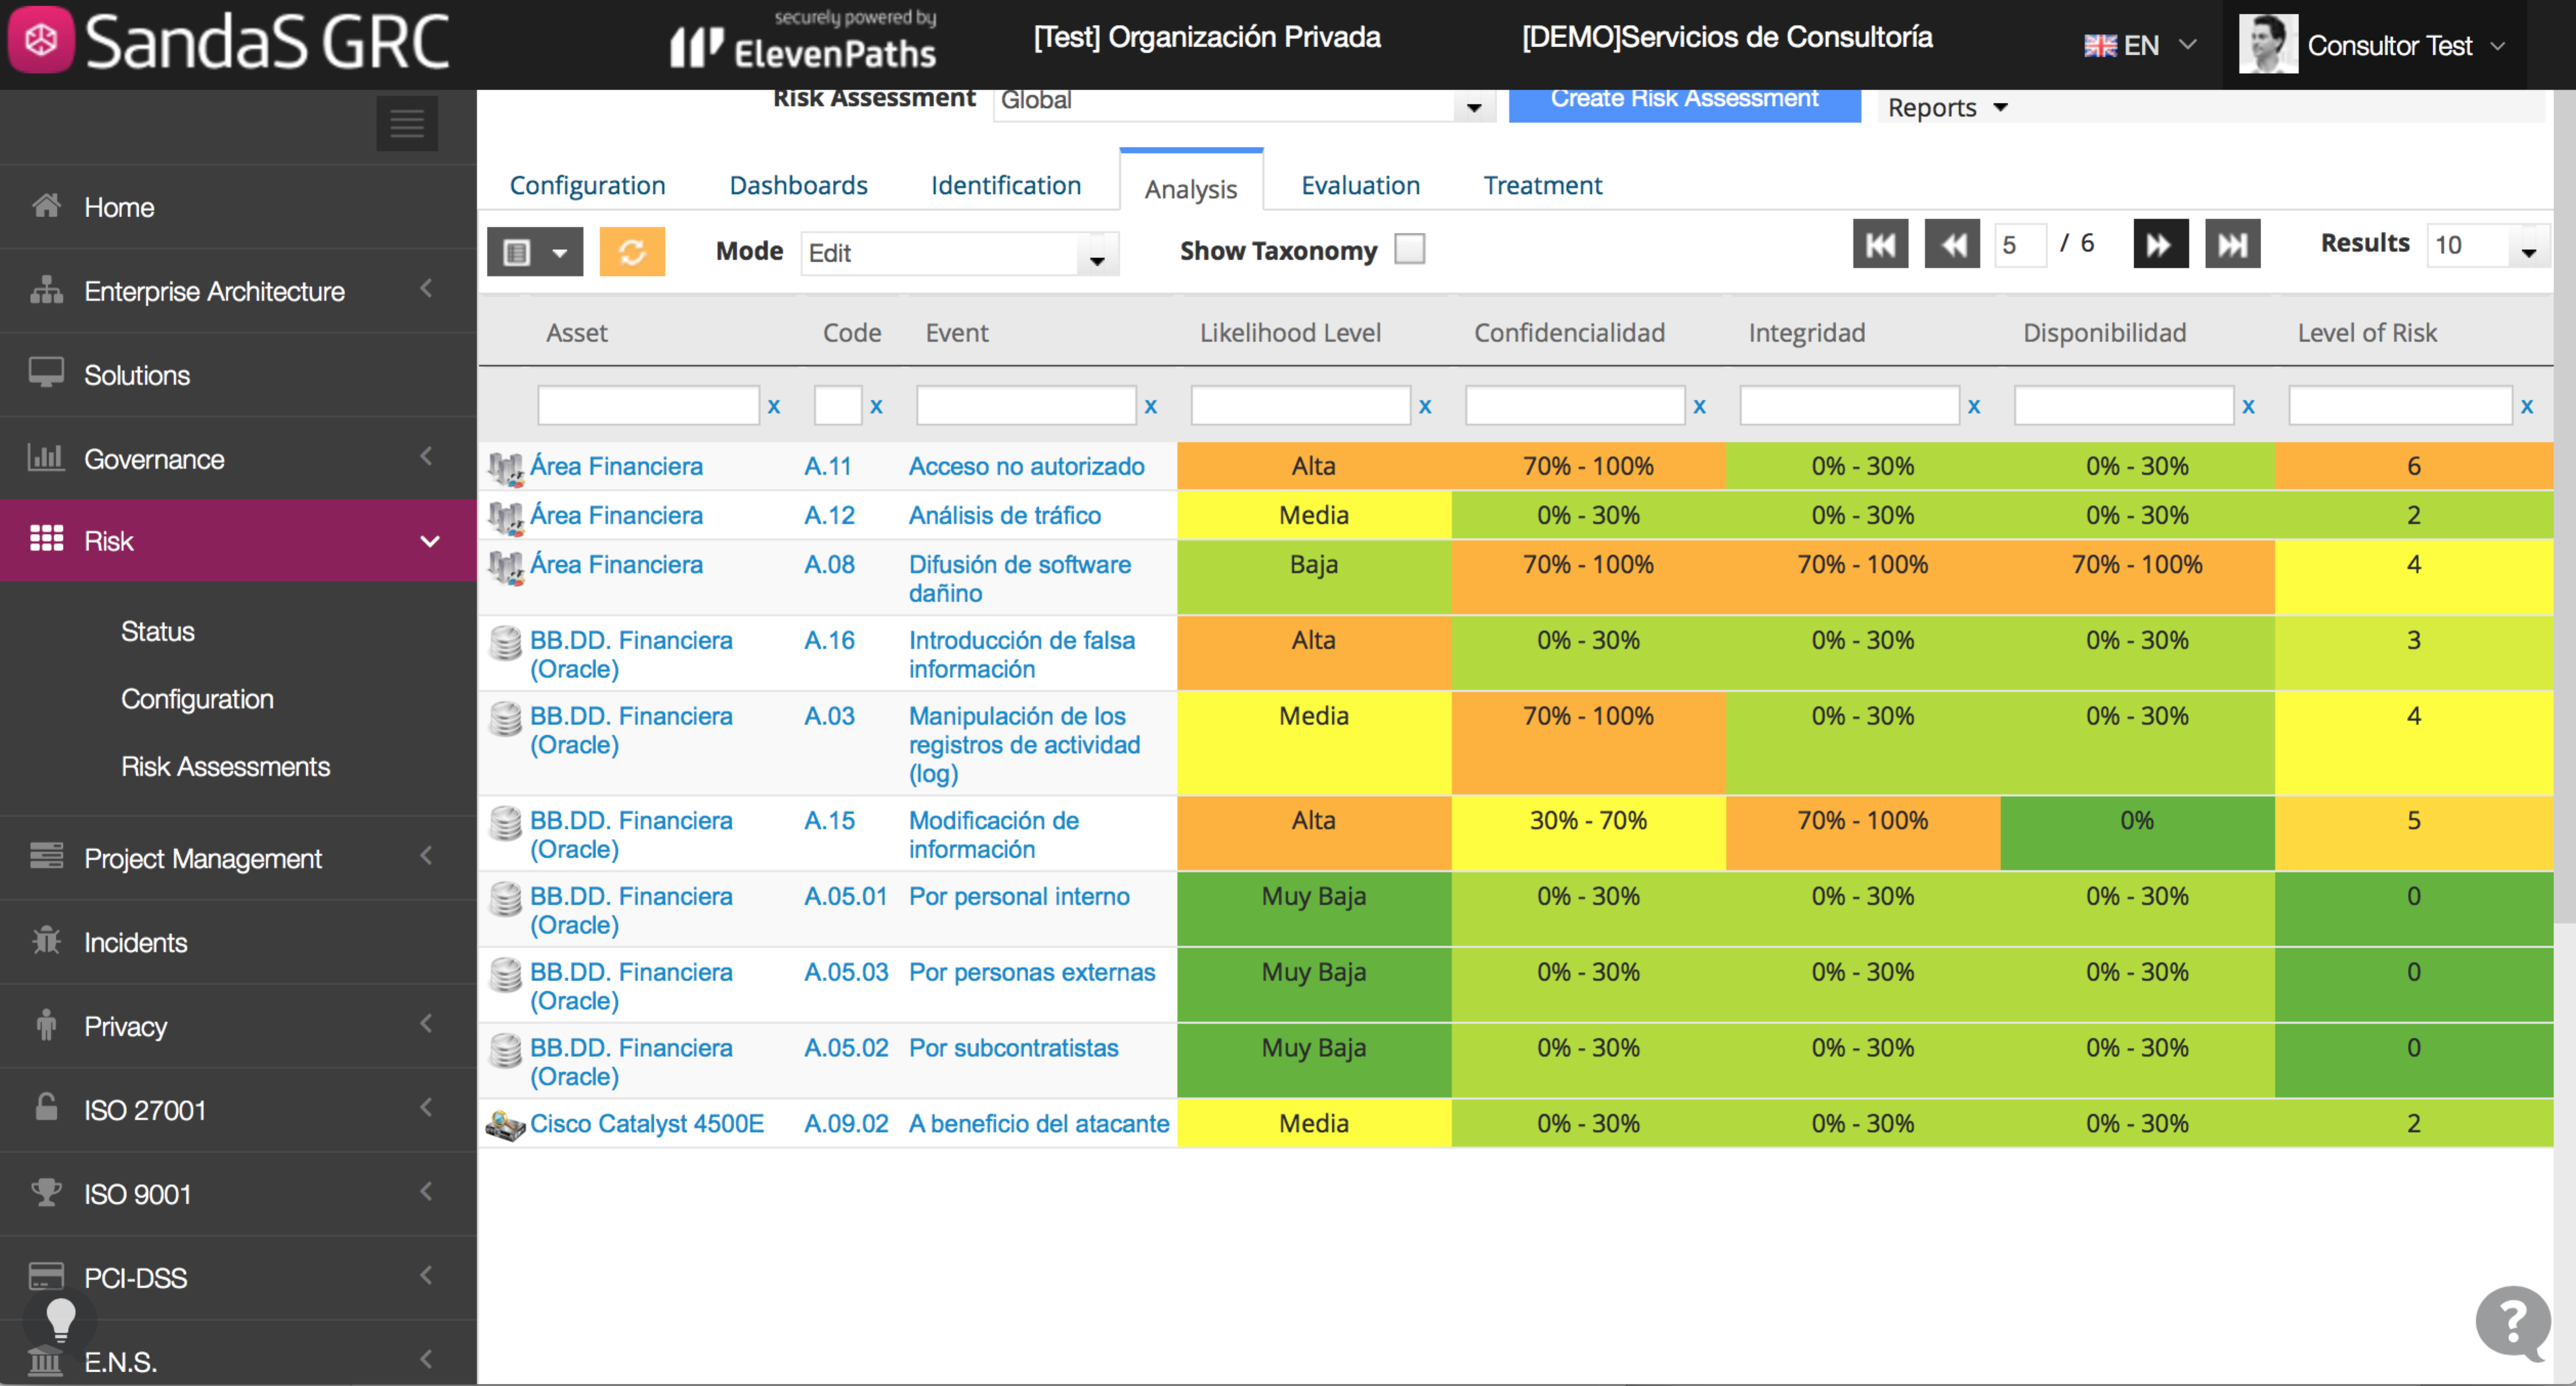Open Risk Assessments in sidebar
The image size is (2576, 1386).
[x=225, y=767]
